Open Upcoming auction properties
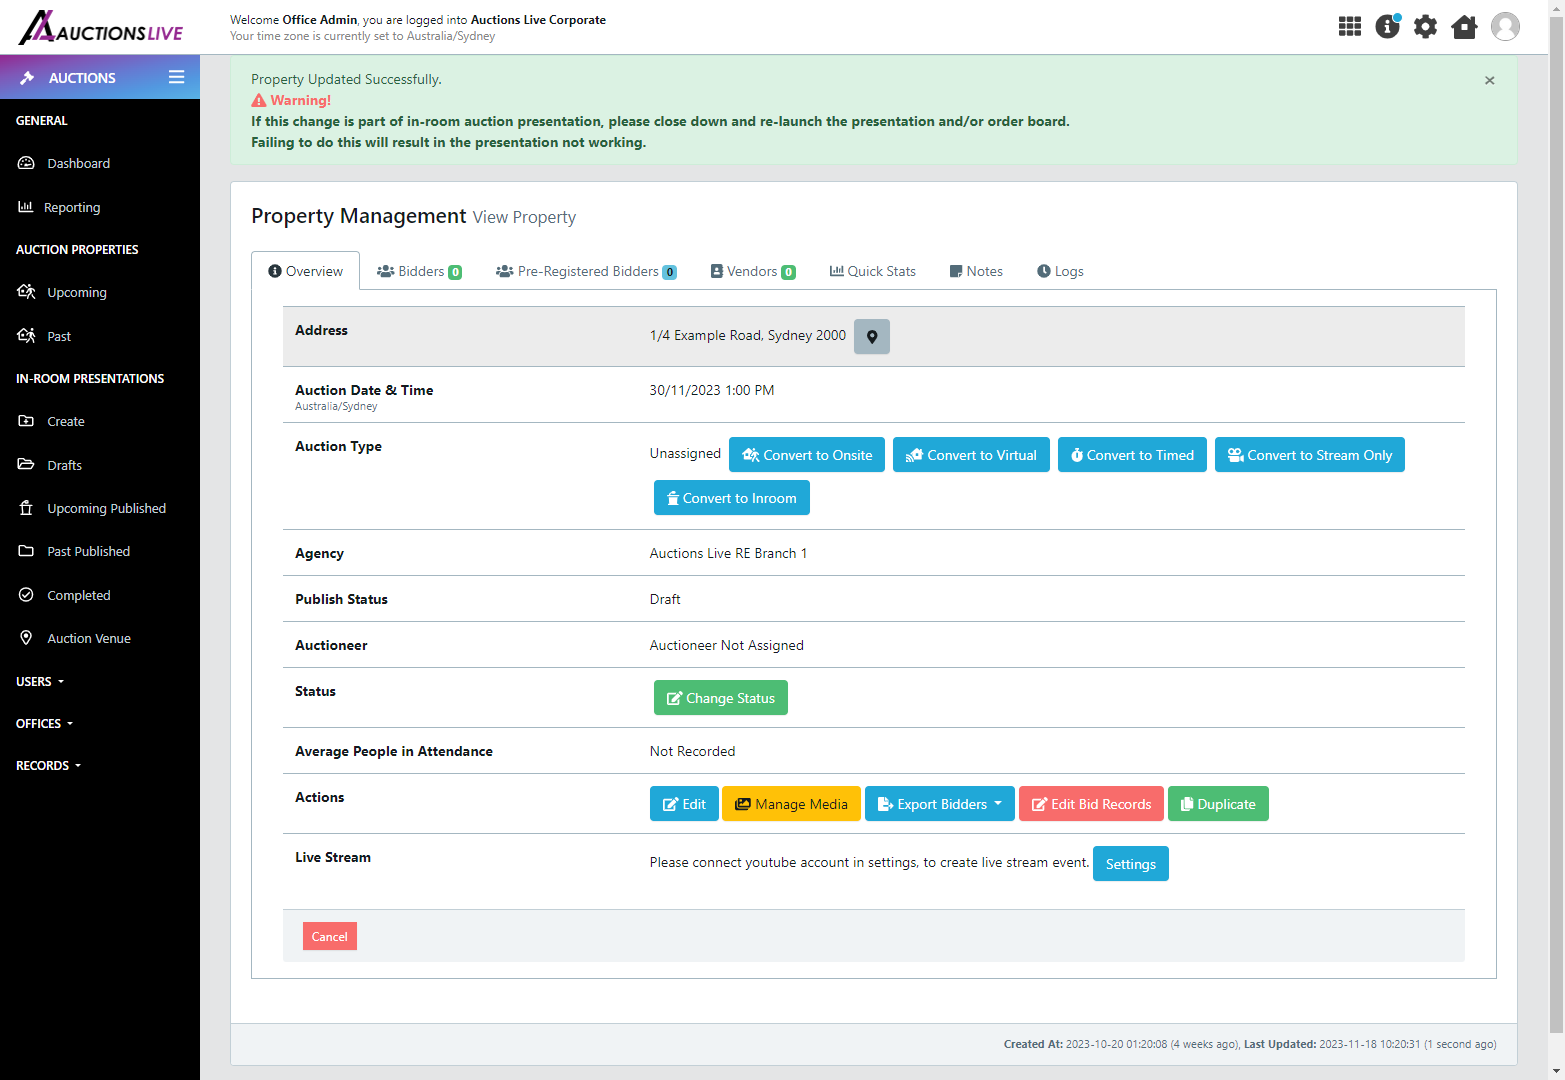This screenshot has width=1565, height=1080. click(76, 292)
